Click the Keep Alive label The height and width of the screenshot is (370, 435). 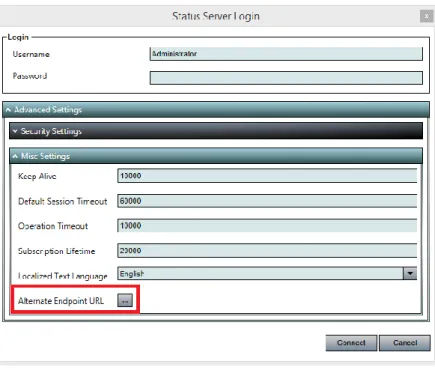point(37,176)
